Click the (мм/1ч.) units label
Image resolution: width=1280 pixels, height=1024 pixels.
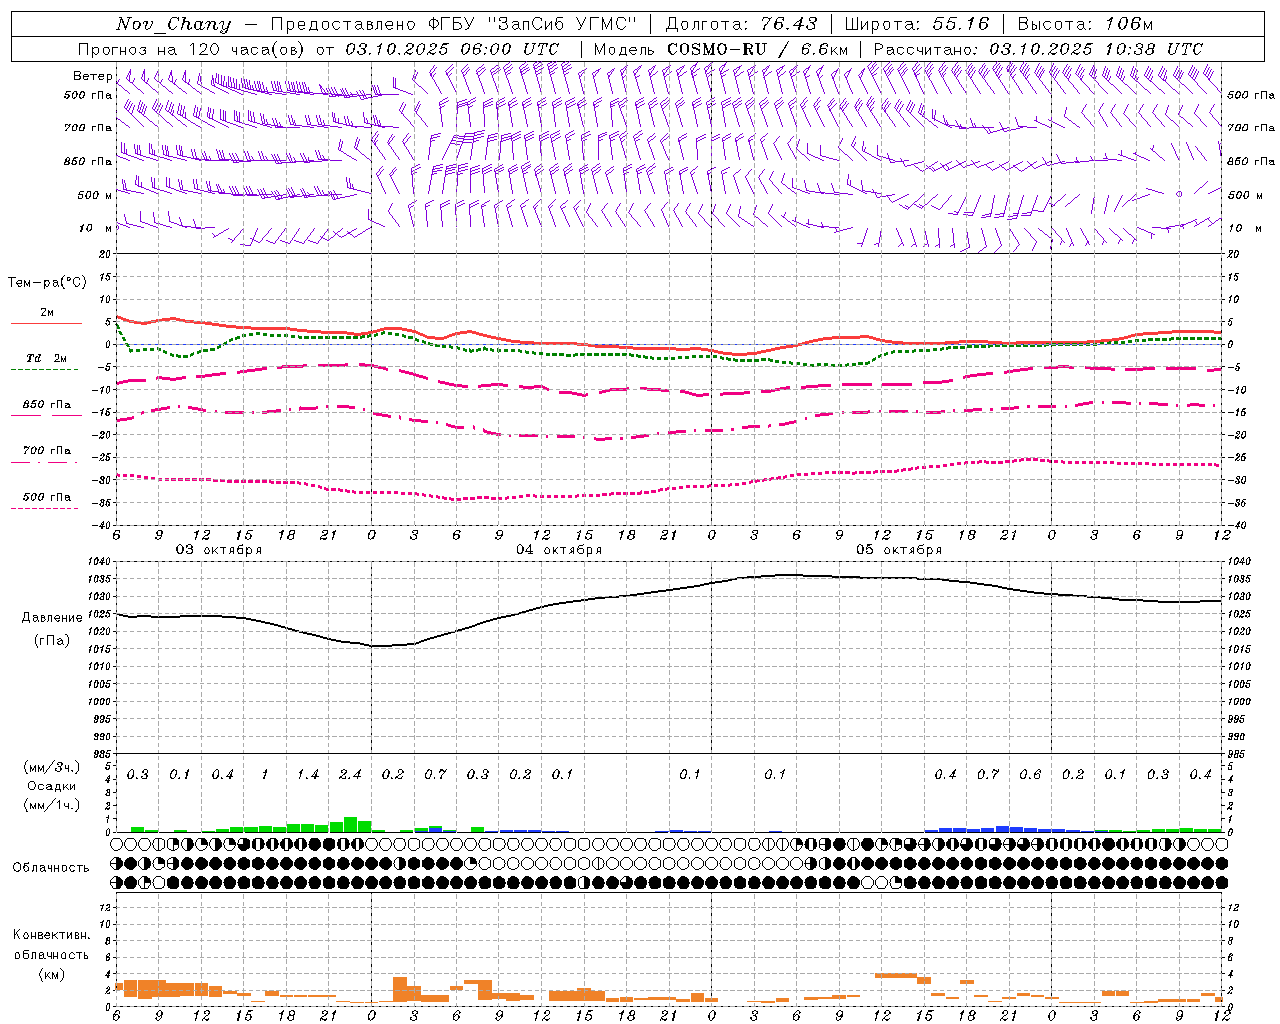click(51, 805)
